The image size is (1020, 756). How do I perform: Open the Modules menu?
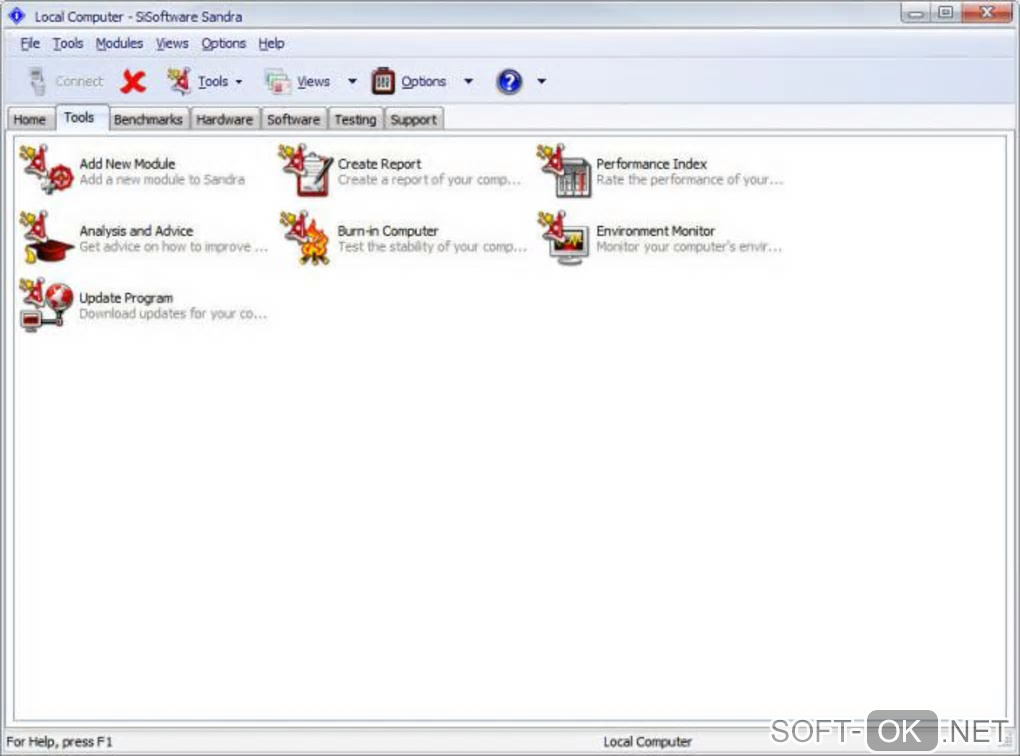(x=119, y=44)
